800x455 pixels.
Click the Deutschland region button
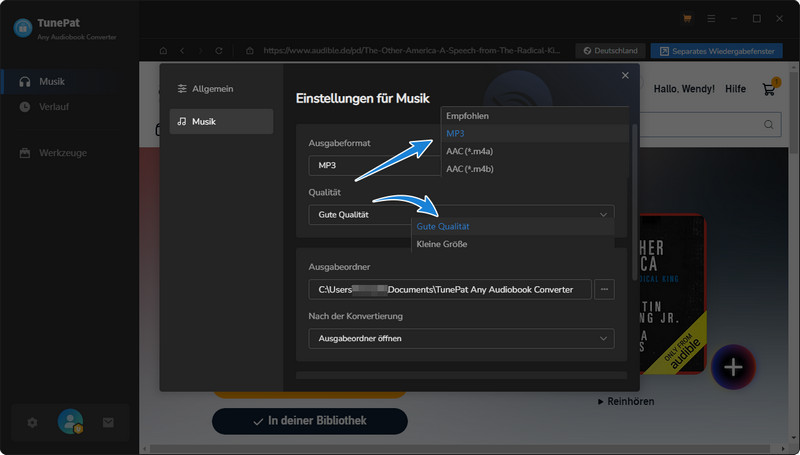click(x=610, y=50)
